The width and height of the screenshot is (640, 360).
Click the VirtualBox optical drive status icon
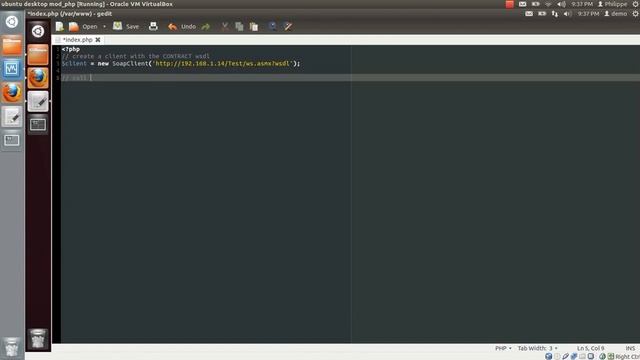(x=557, y=356)
